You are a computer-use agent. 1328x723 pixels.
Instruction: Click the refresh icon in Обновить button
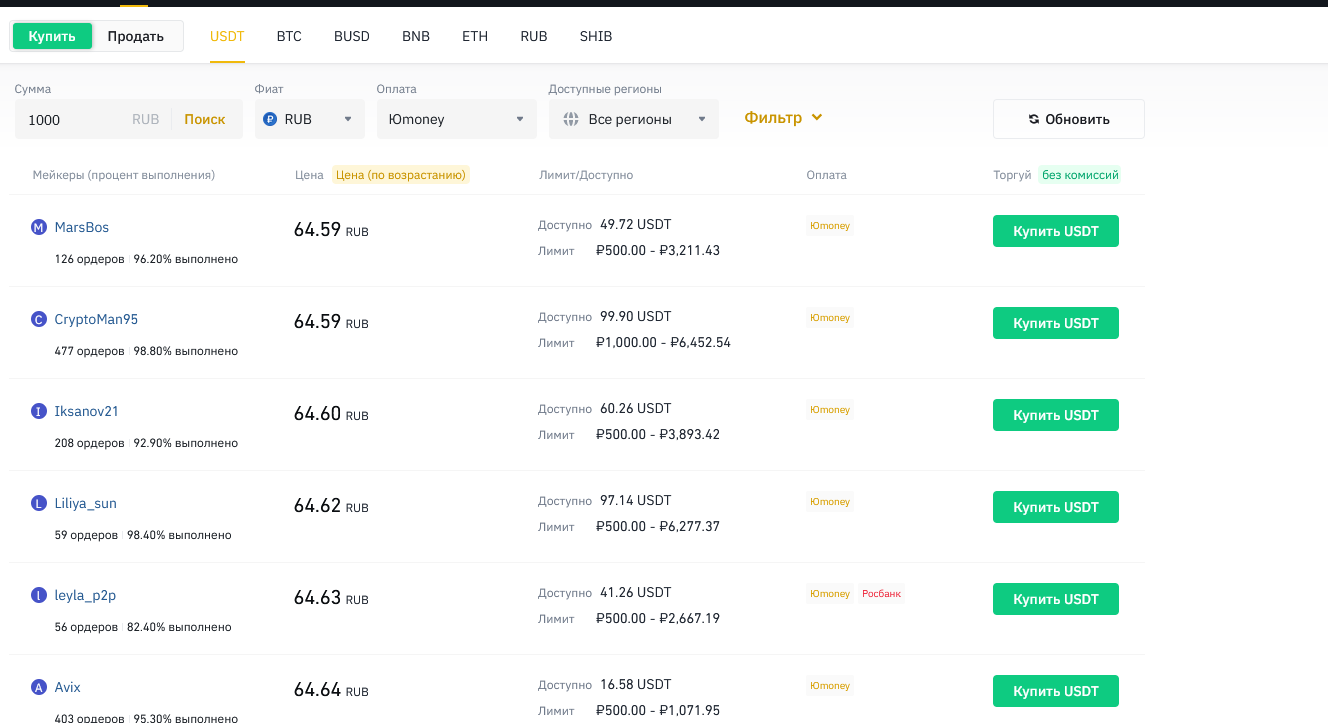pyautogui.click(x=1034, y=119)
